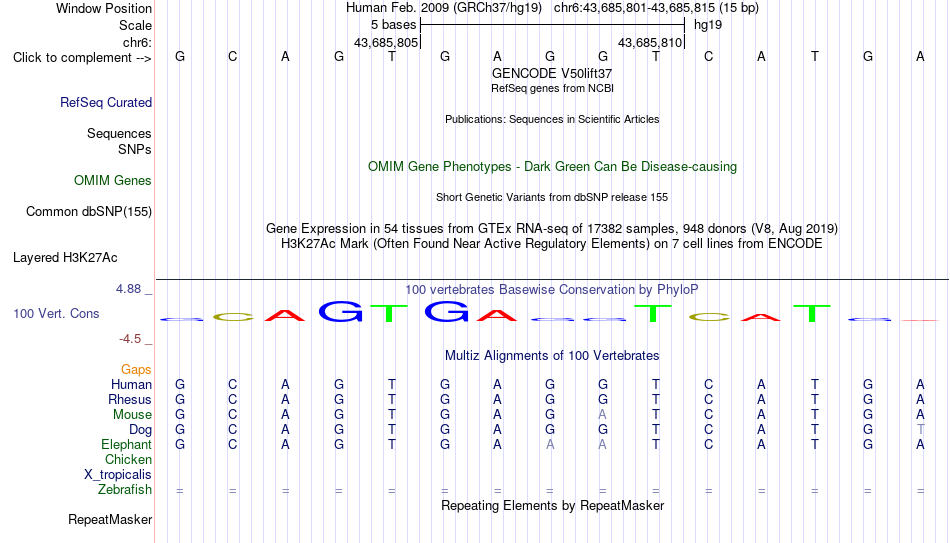The width and height of the screenshot is (950, 543).
Task: Click the Scale track label
Action: tap(135, 25)
